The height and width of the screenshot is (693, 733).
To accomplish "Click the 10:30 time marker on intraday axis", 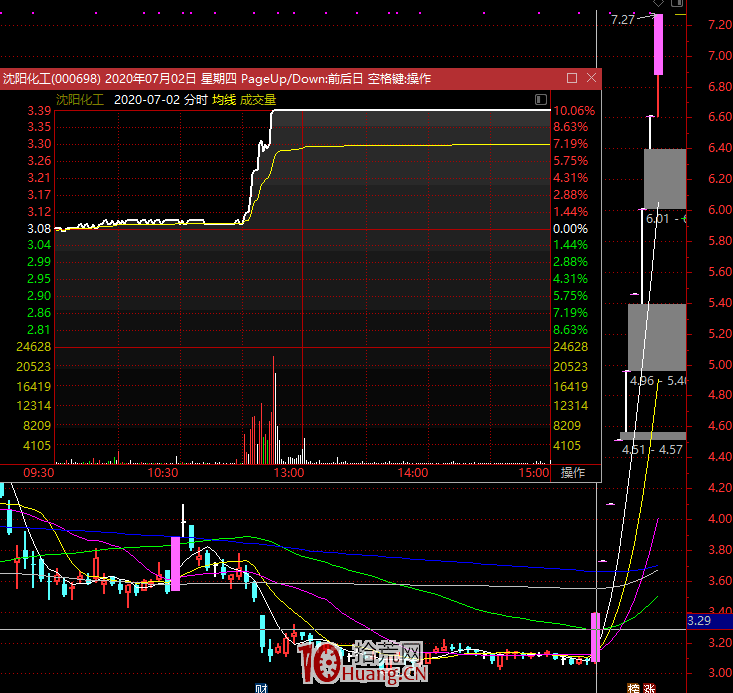I will pyautogui.click(x=162, y=473).
